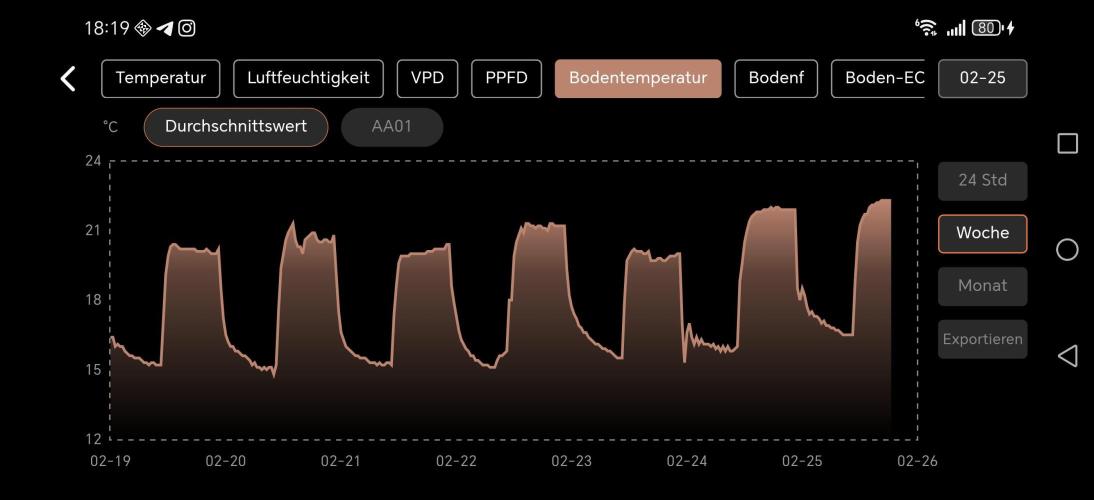Image resolution: width=1094 pixels, height=500 pixels.
Task: Choose the 24 Std time range
Action: pyautogui.click(x=982, y=181)
